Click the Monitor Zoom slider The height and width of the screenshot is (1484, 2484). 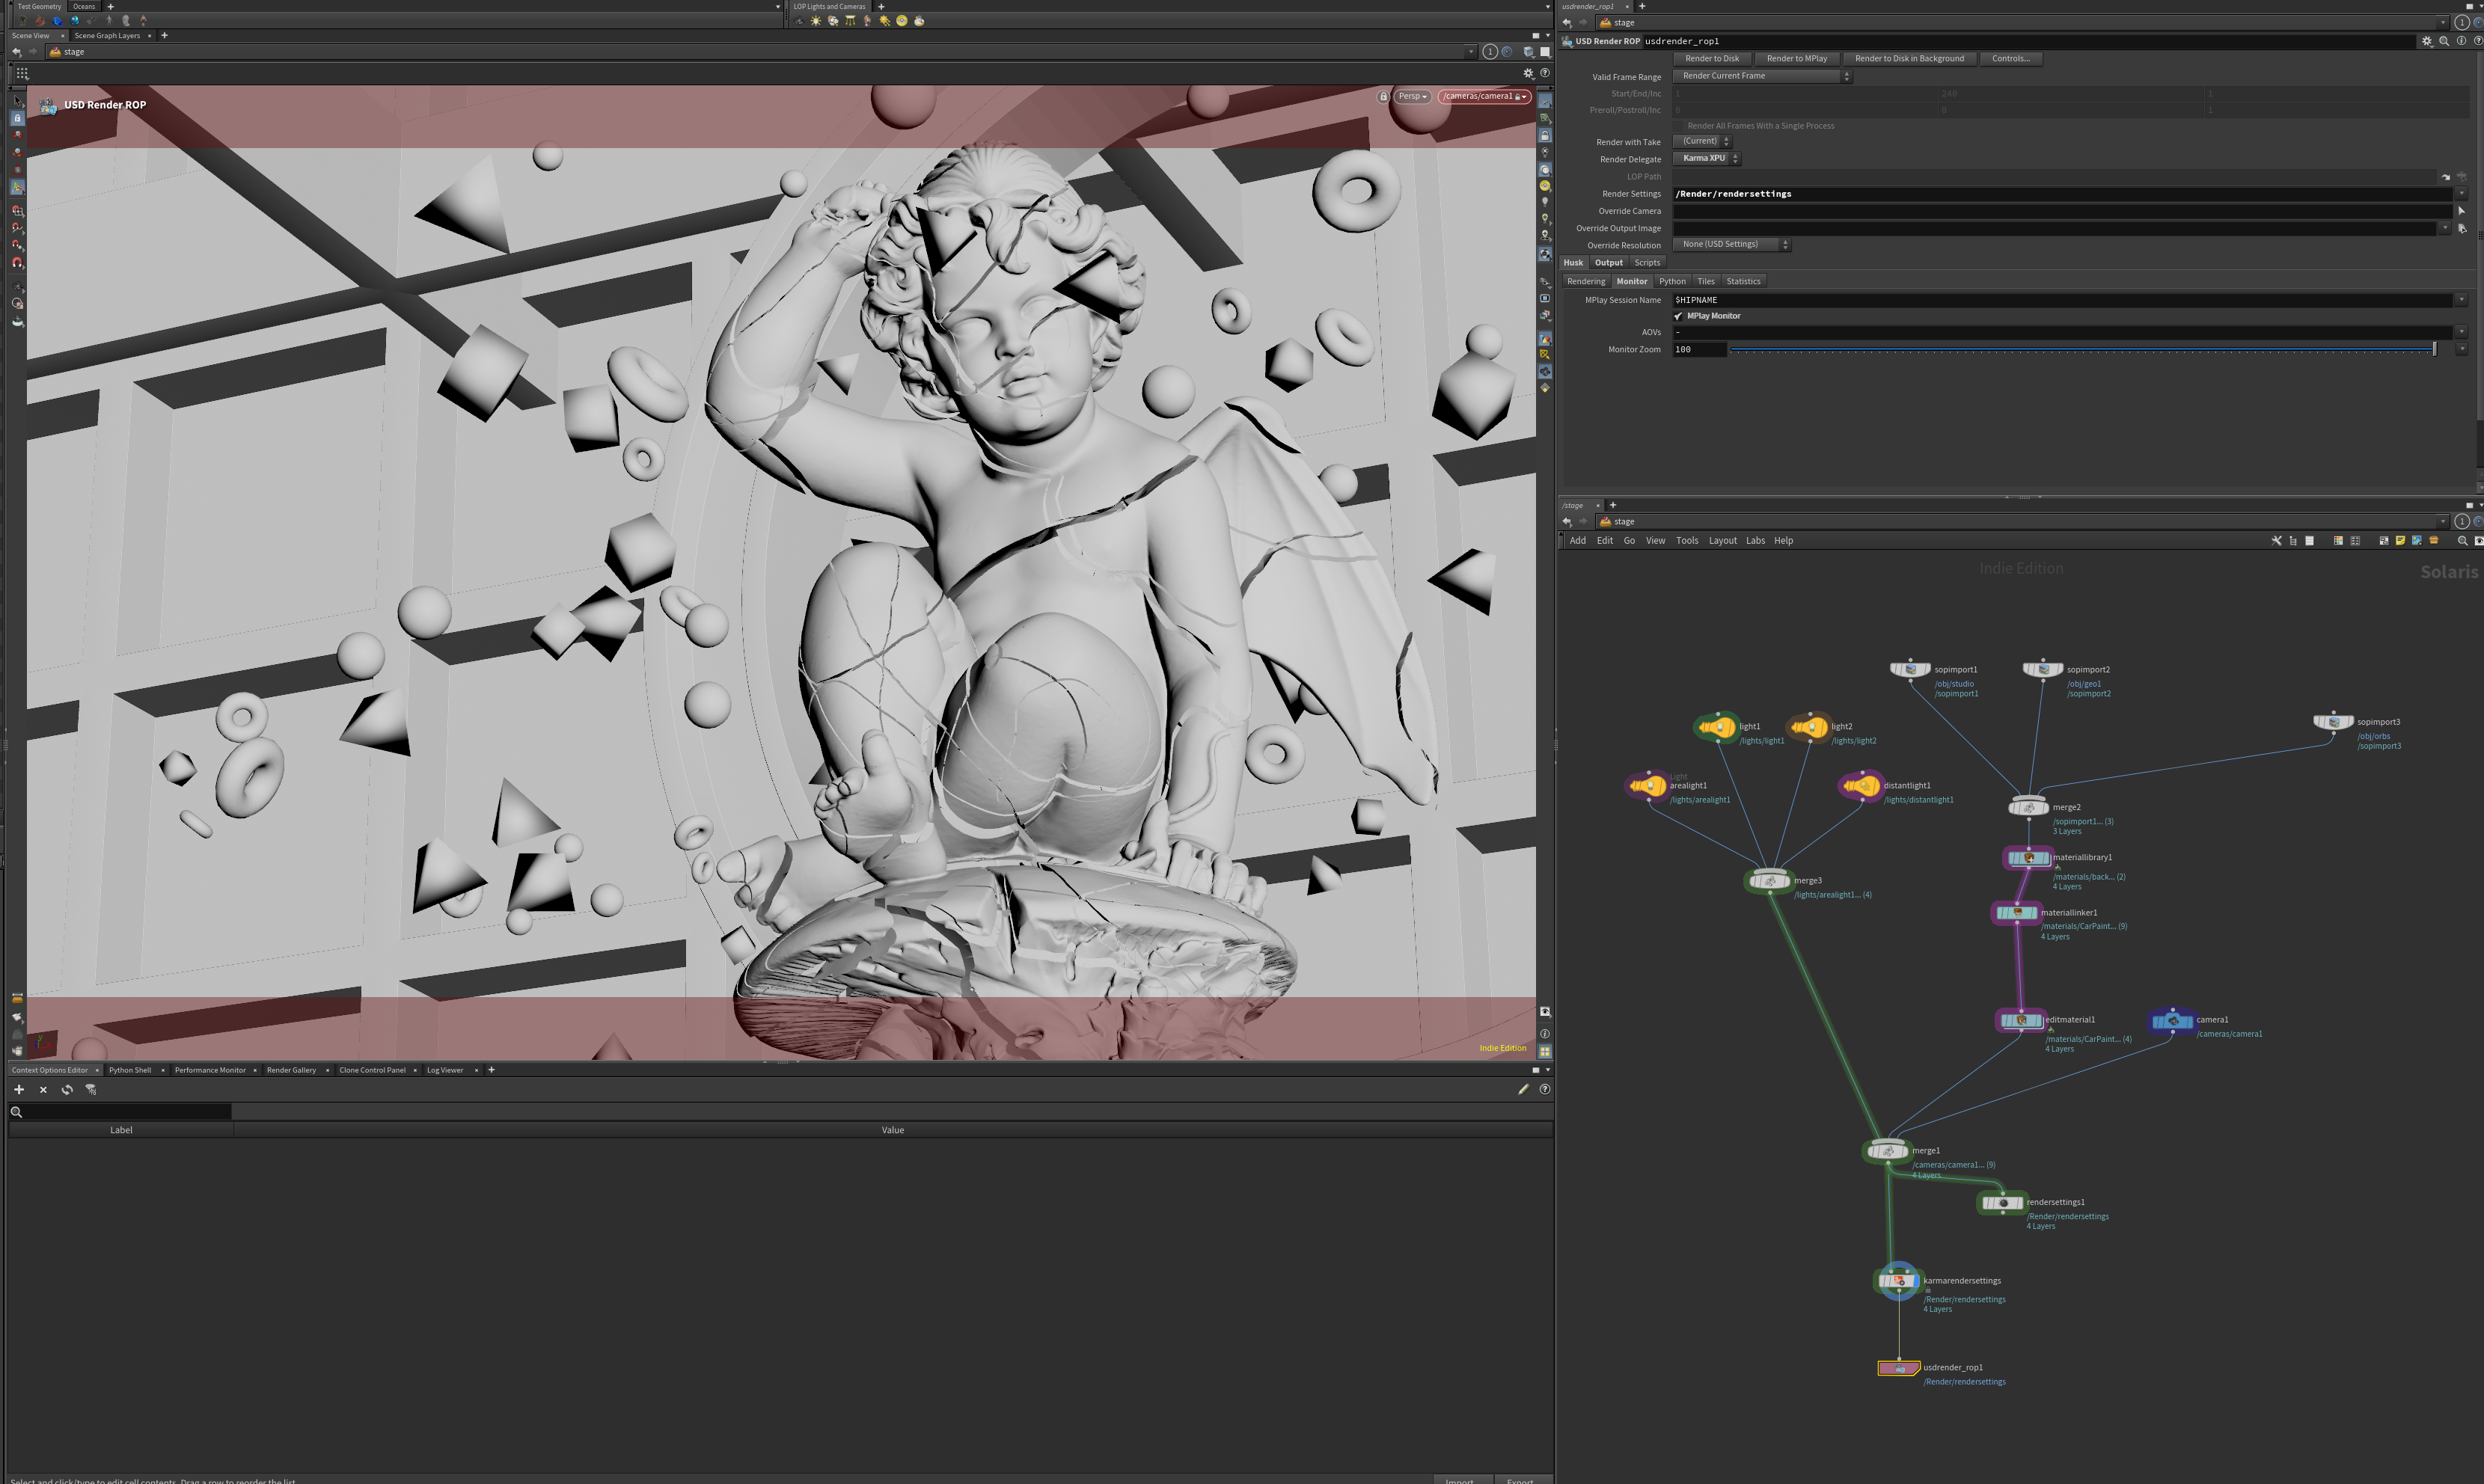click(x=2082, y=349)
